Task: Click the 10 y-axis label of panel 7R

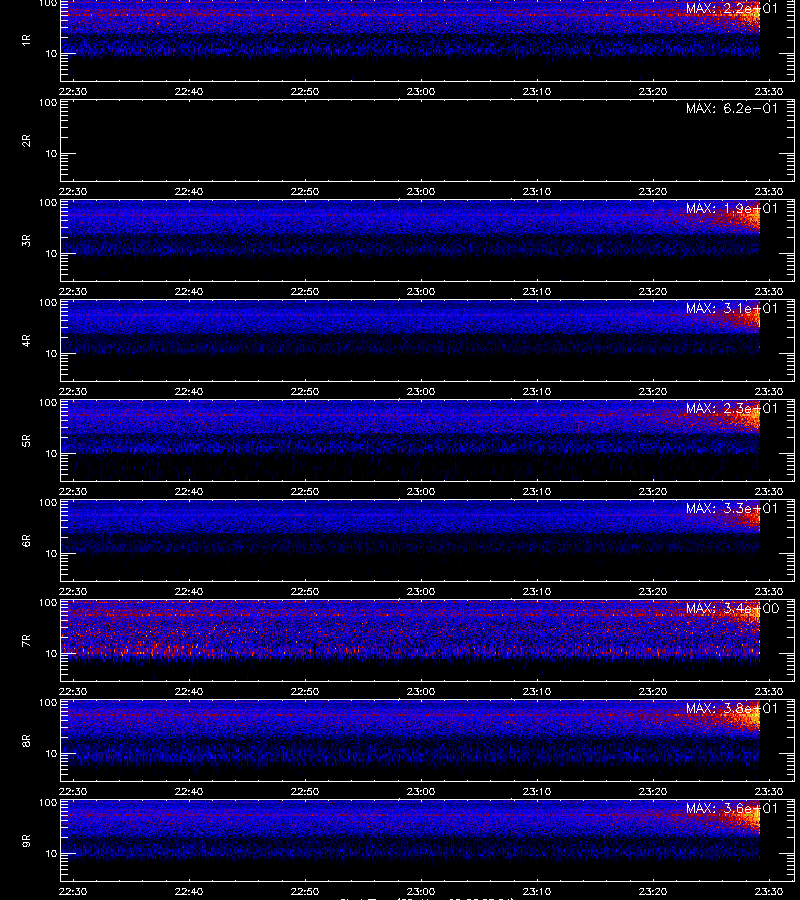Action: tap(51, 654)
